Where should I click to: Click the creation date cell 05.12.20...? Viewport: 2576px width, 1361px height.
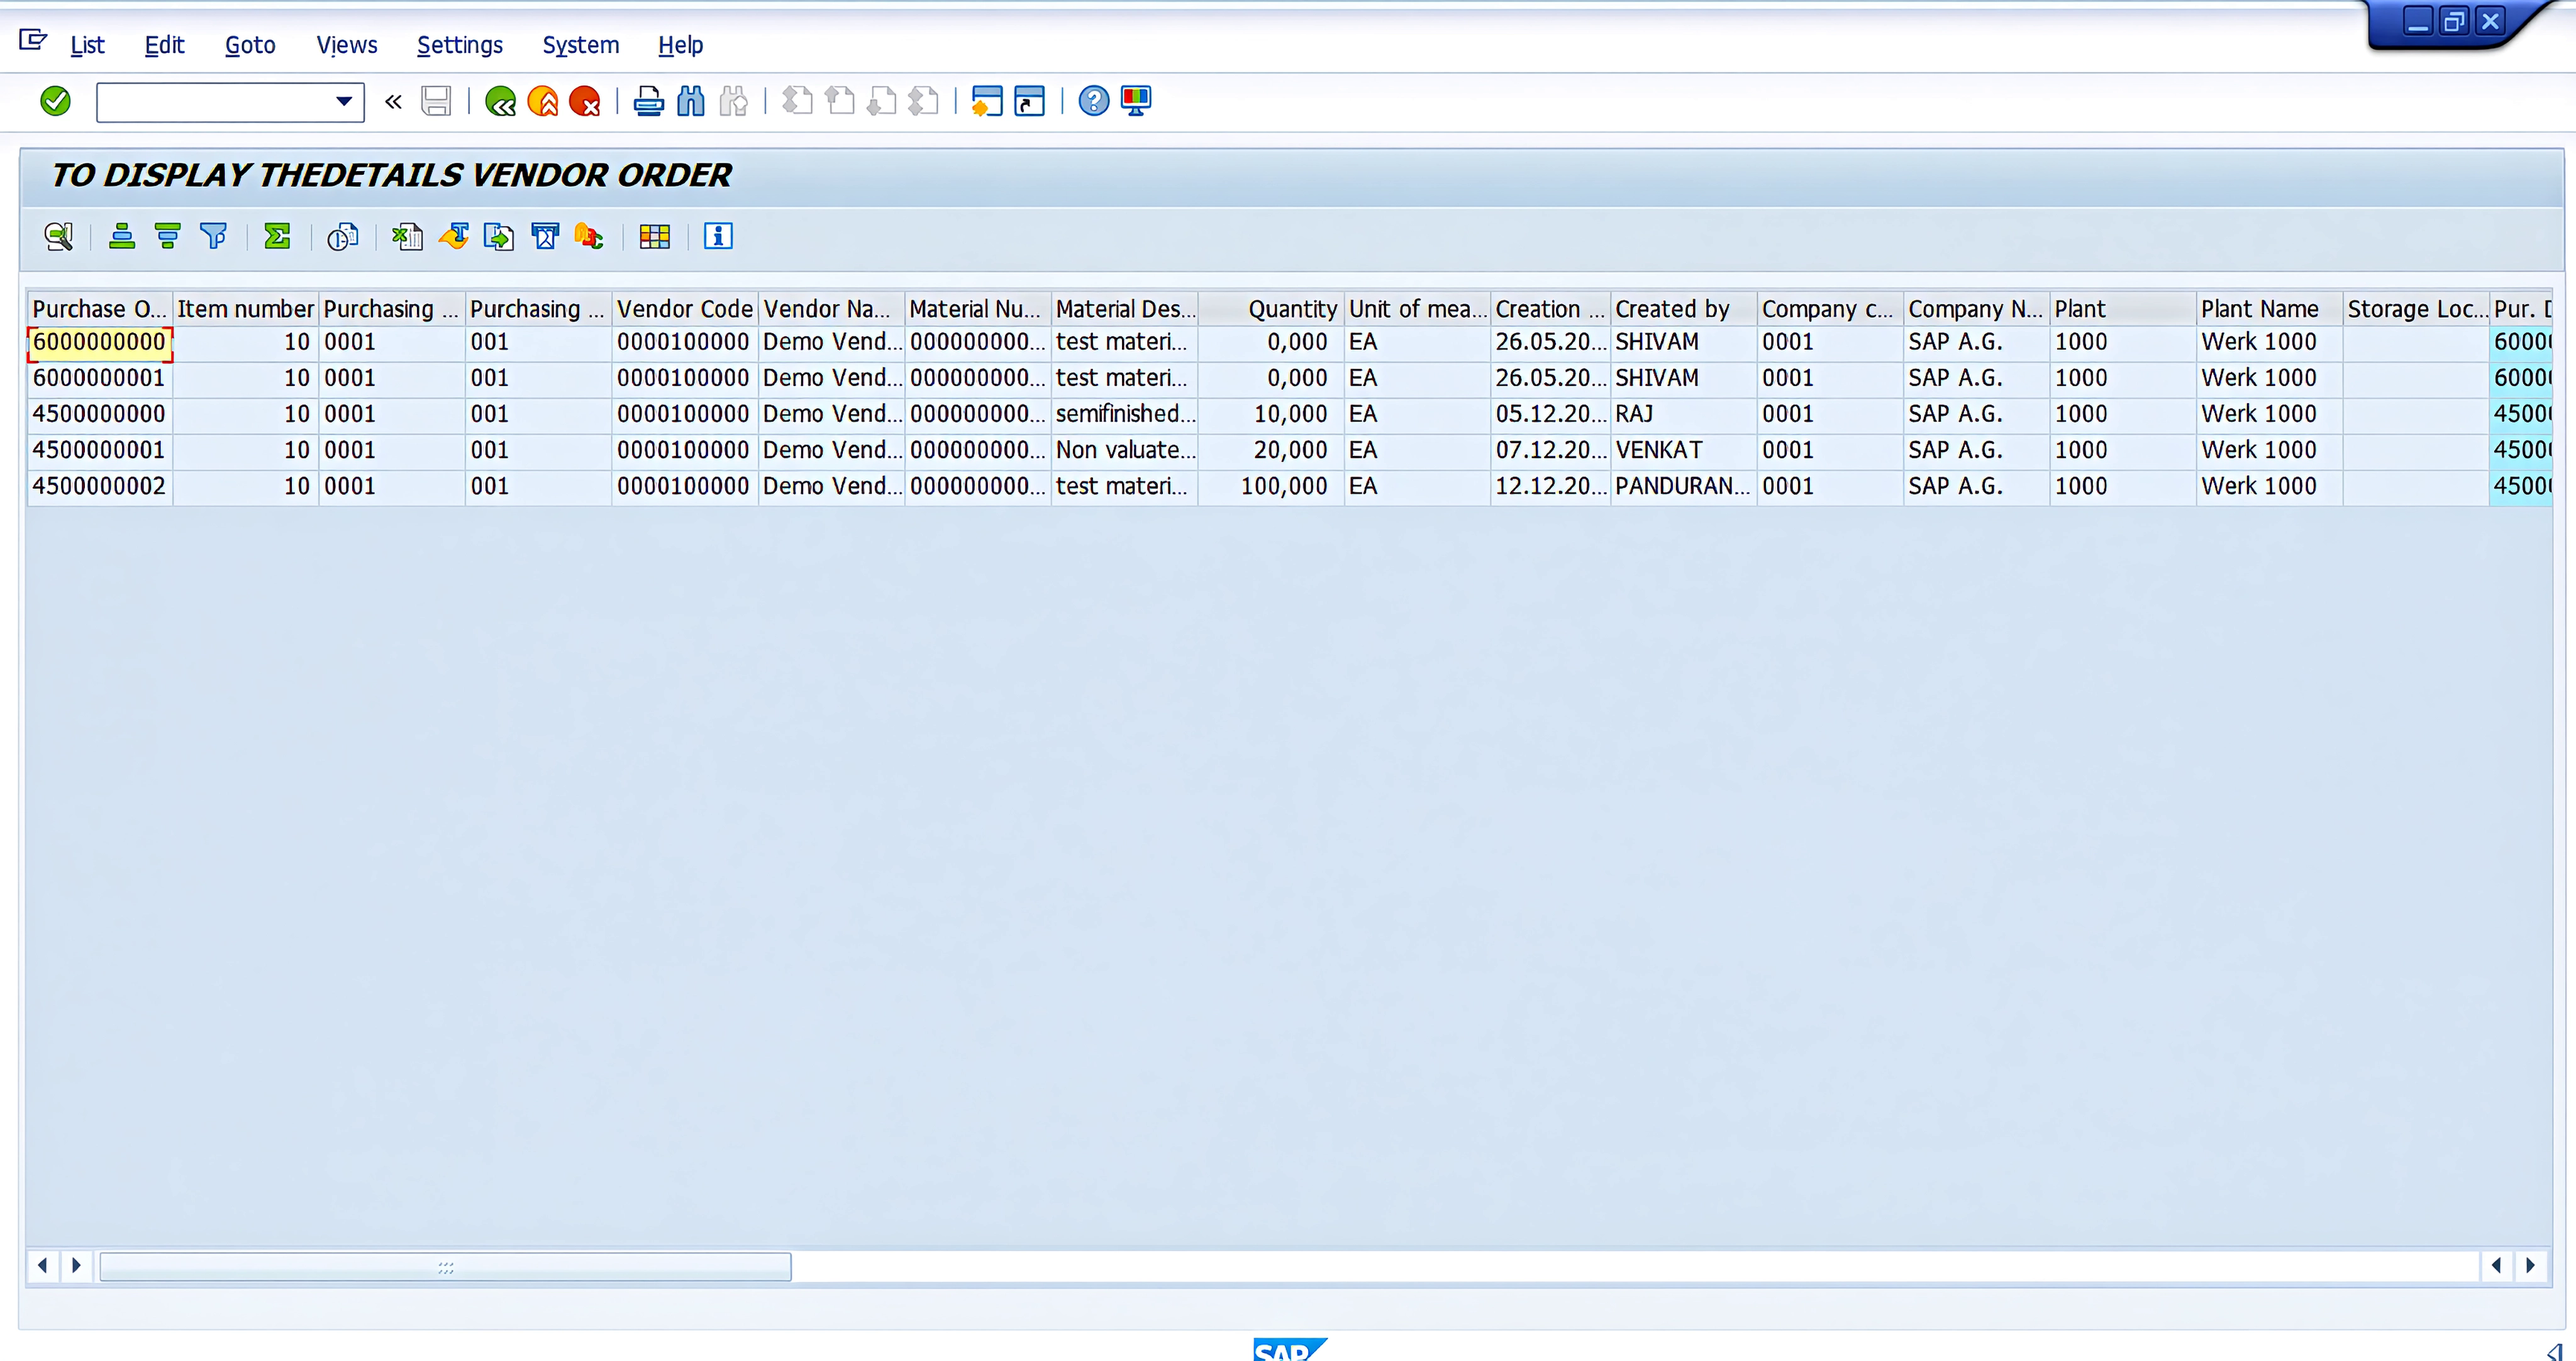[x=1550, y=414]
